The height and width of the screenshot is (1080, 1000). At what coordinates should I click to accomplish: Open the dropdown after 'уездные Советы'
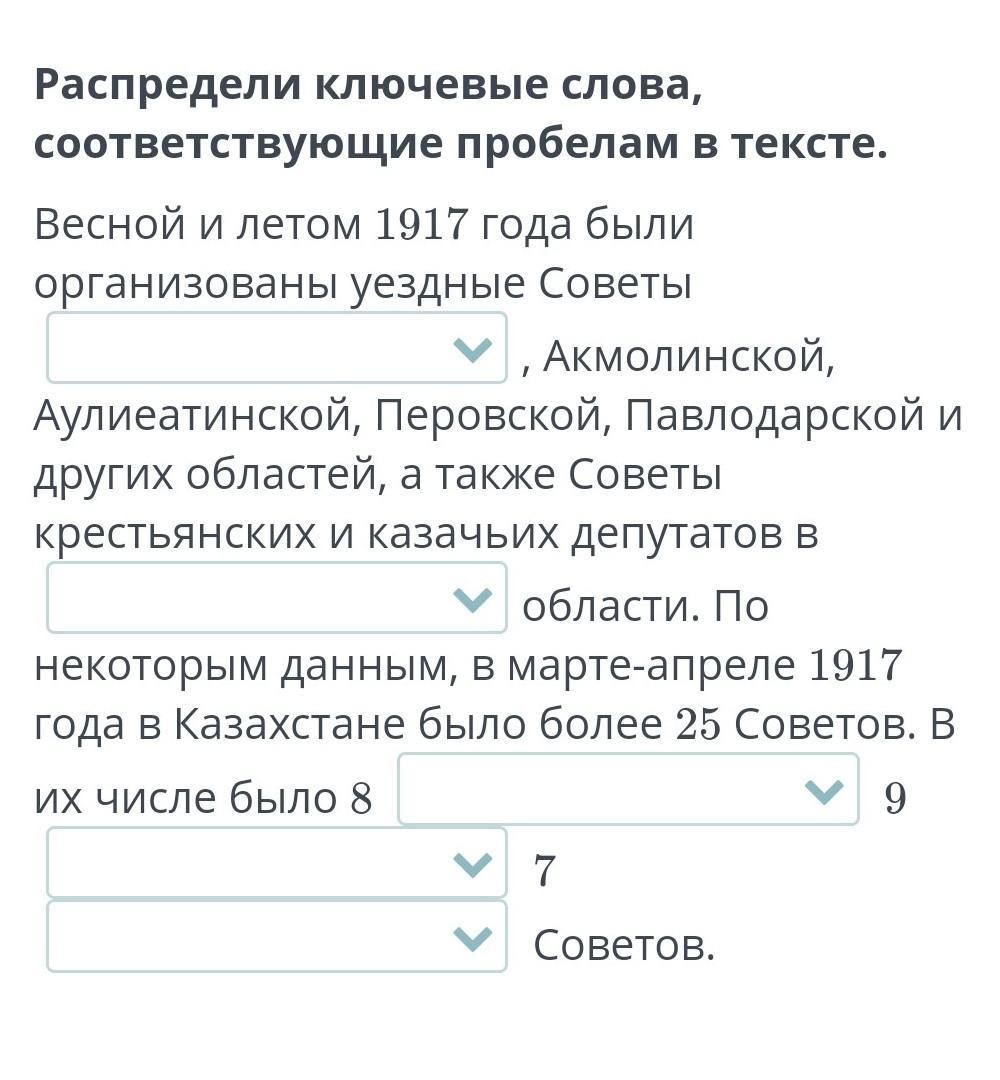pos(277,348)
